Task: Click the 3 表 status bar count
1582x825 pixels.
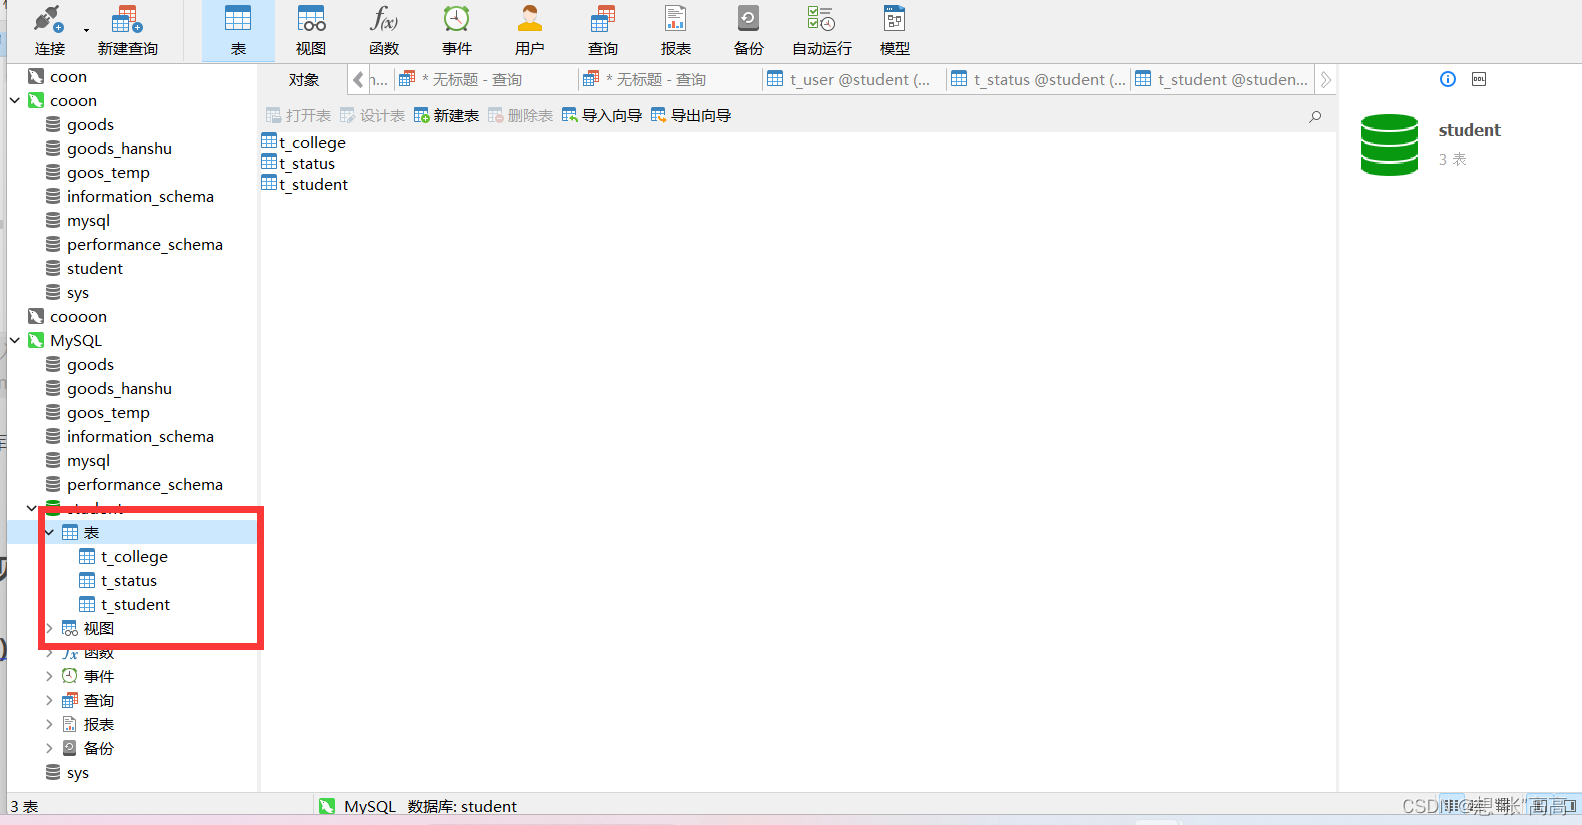Action: coord(24,806)
